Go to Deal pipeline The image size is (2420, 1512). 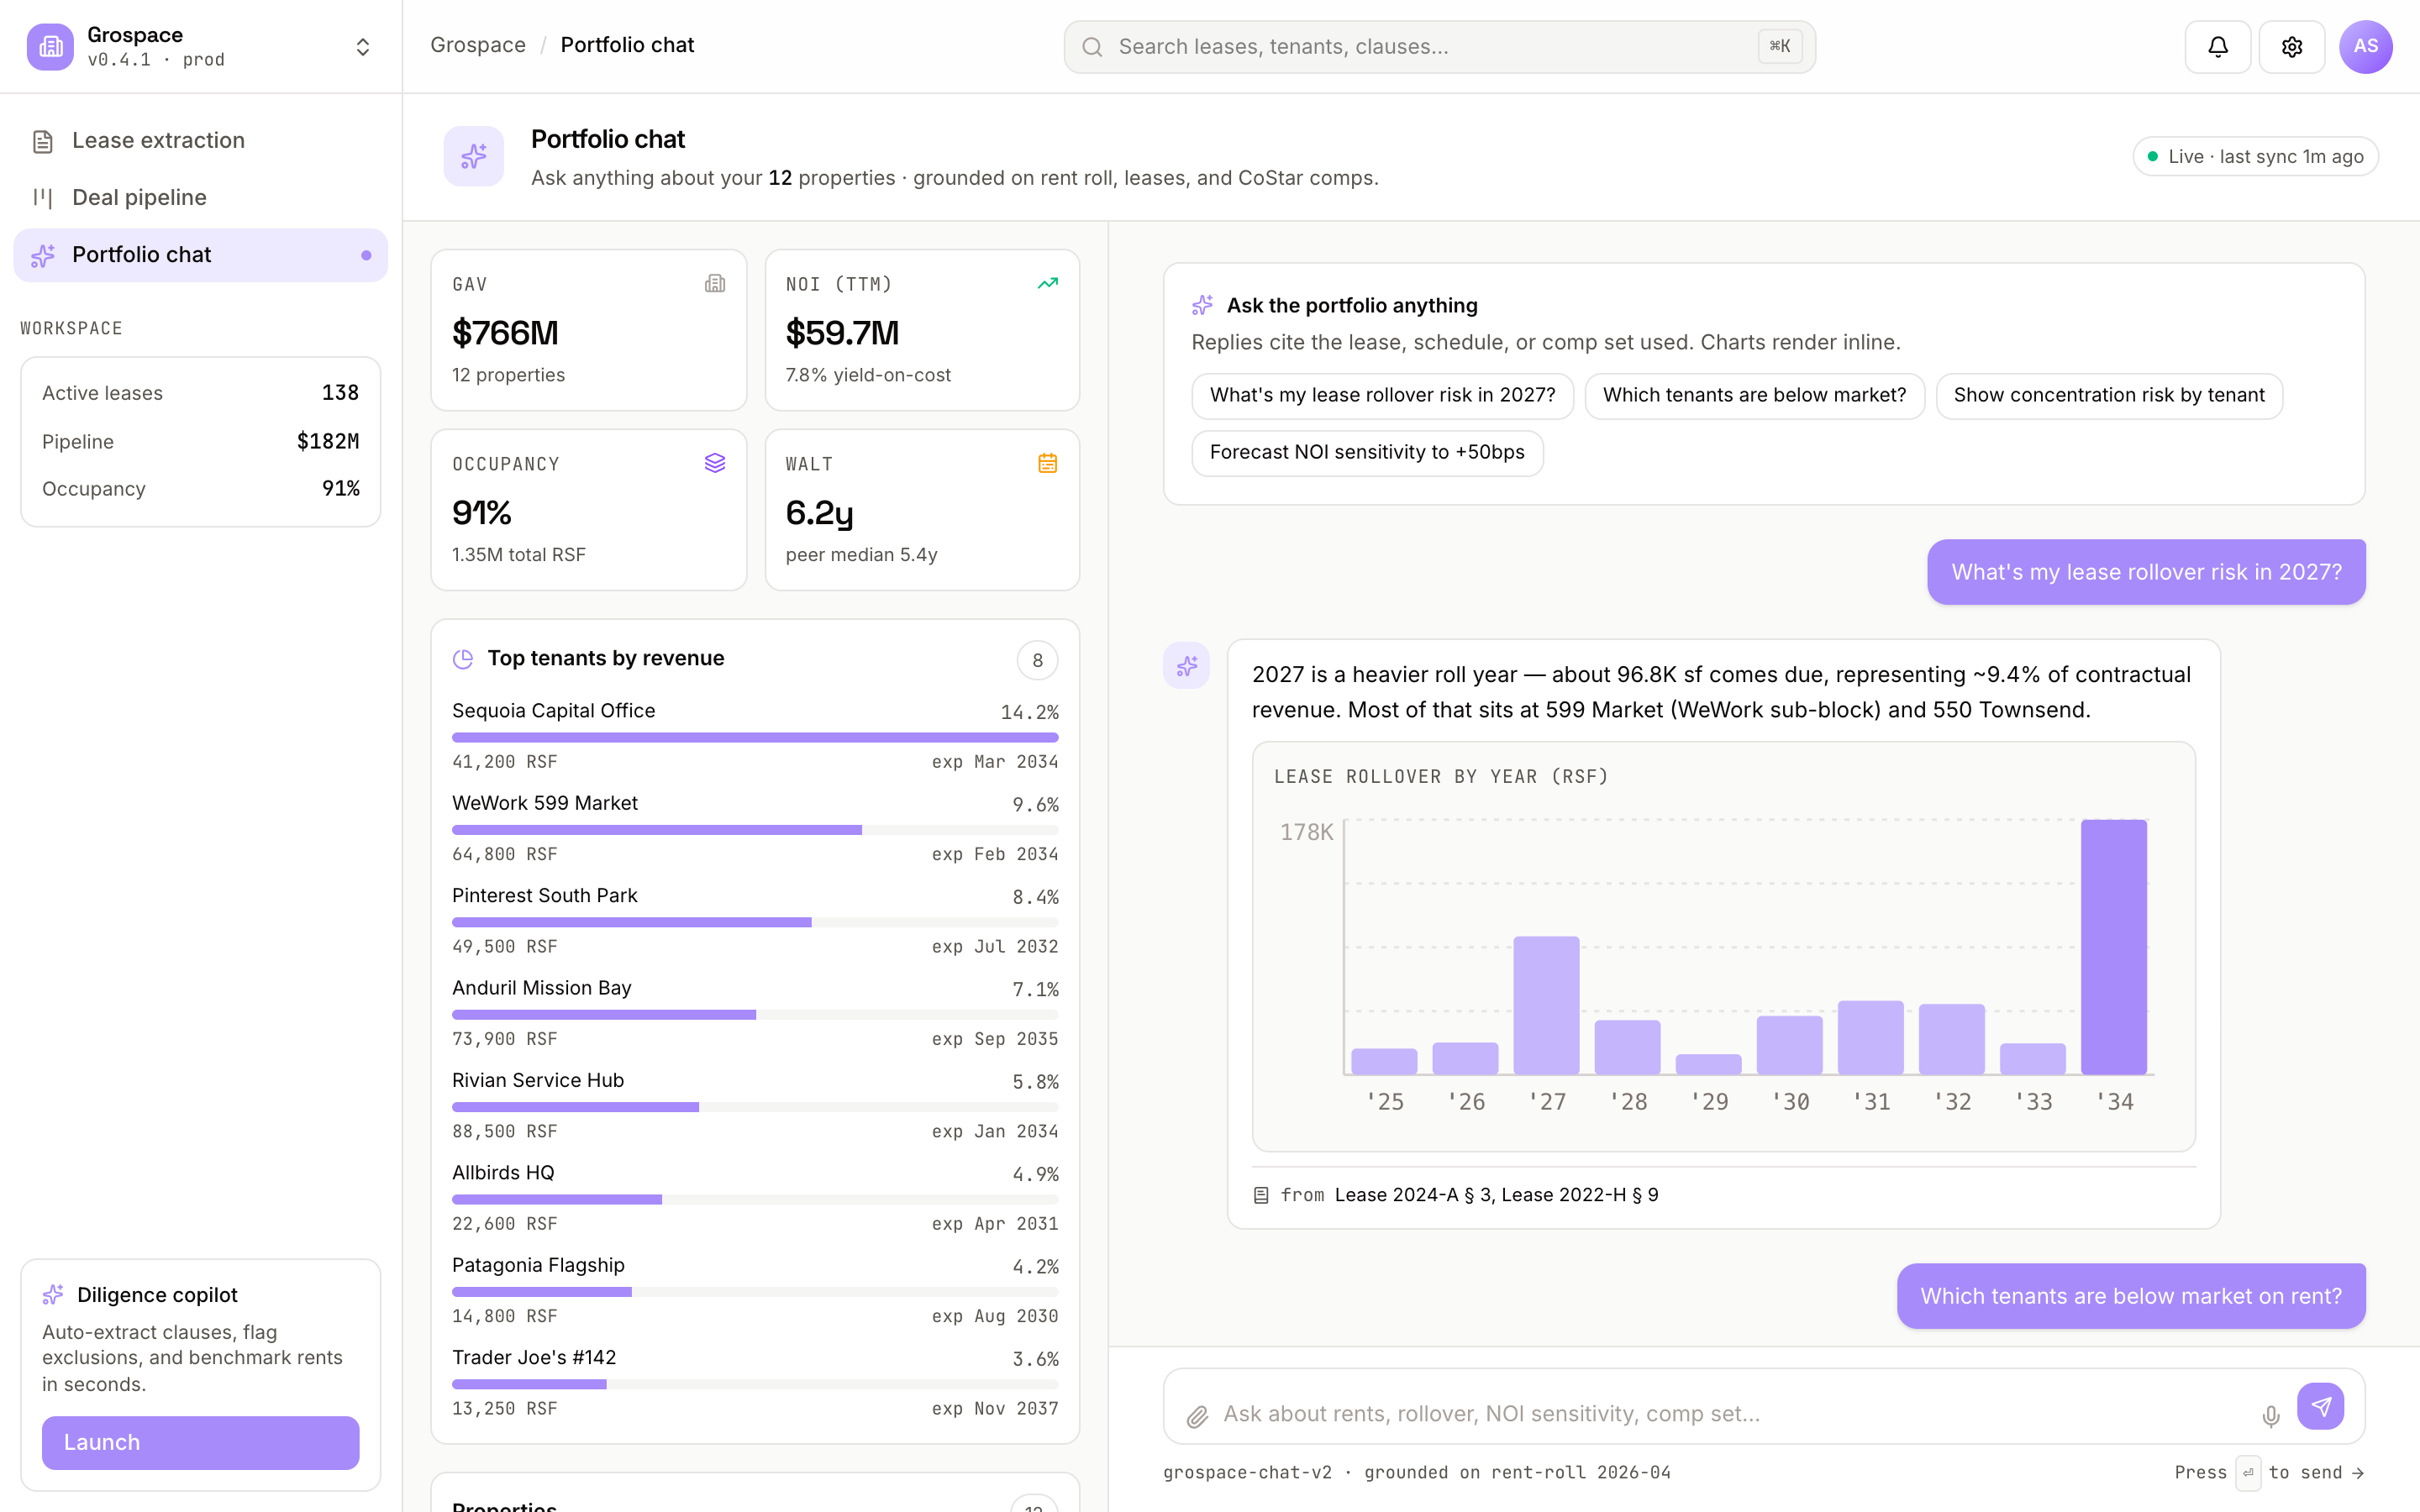pyautogui.click(x=200, y=198)
